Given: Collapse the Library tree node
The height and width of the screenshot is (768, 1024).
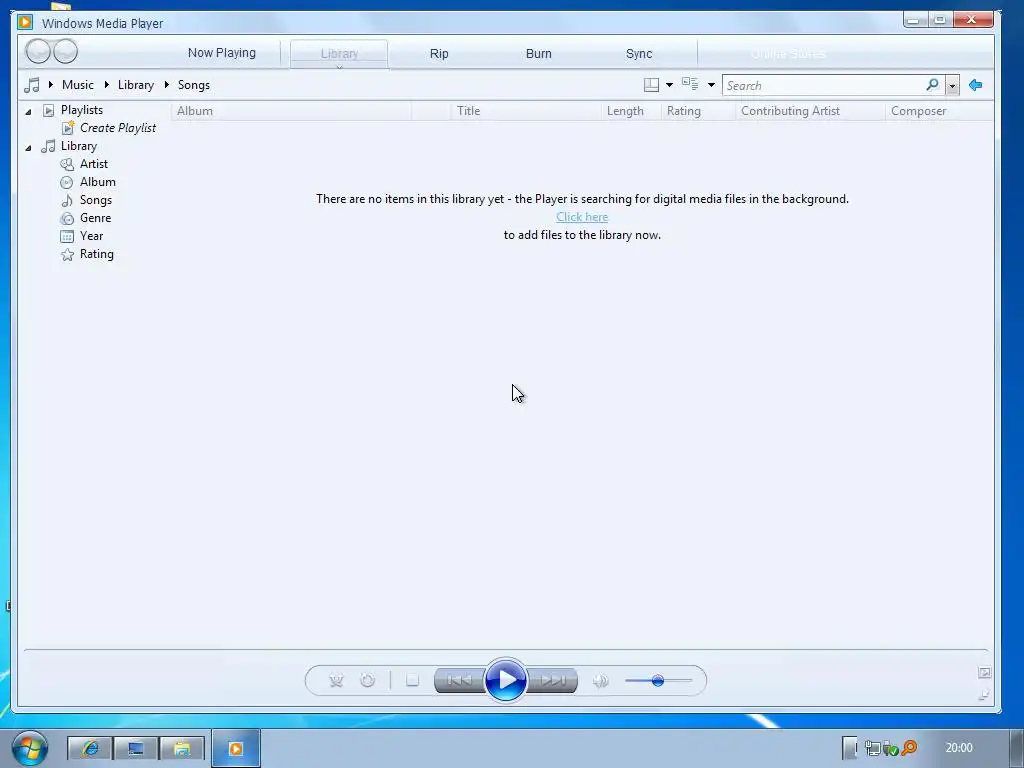Looking at the screenshot, I should coord(28,148).
